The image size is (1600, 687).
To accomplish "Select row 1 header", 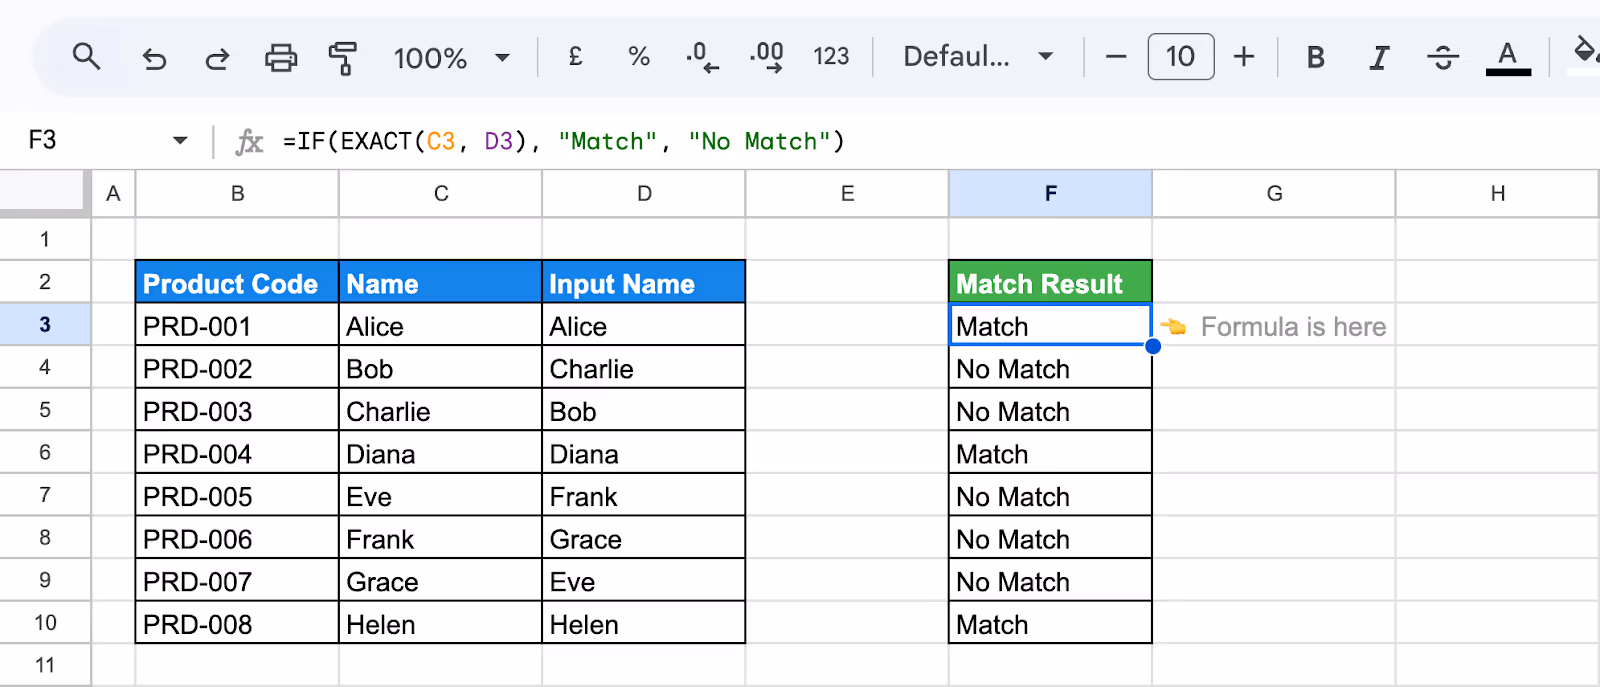I will 45,239.
